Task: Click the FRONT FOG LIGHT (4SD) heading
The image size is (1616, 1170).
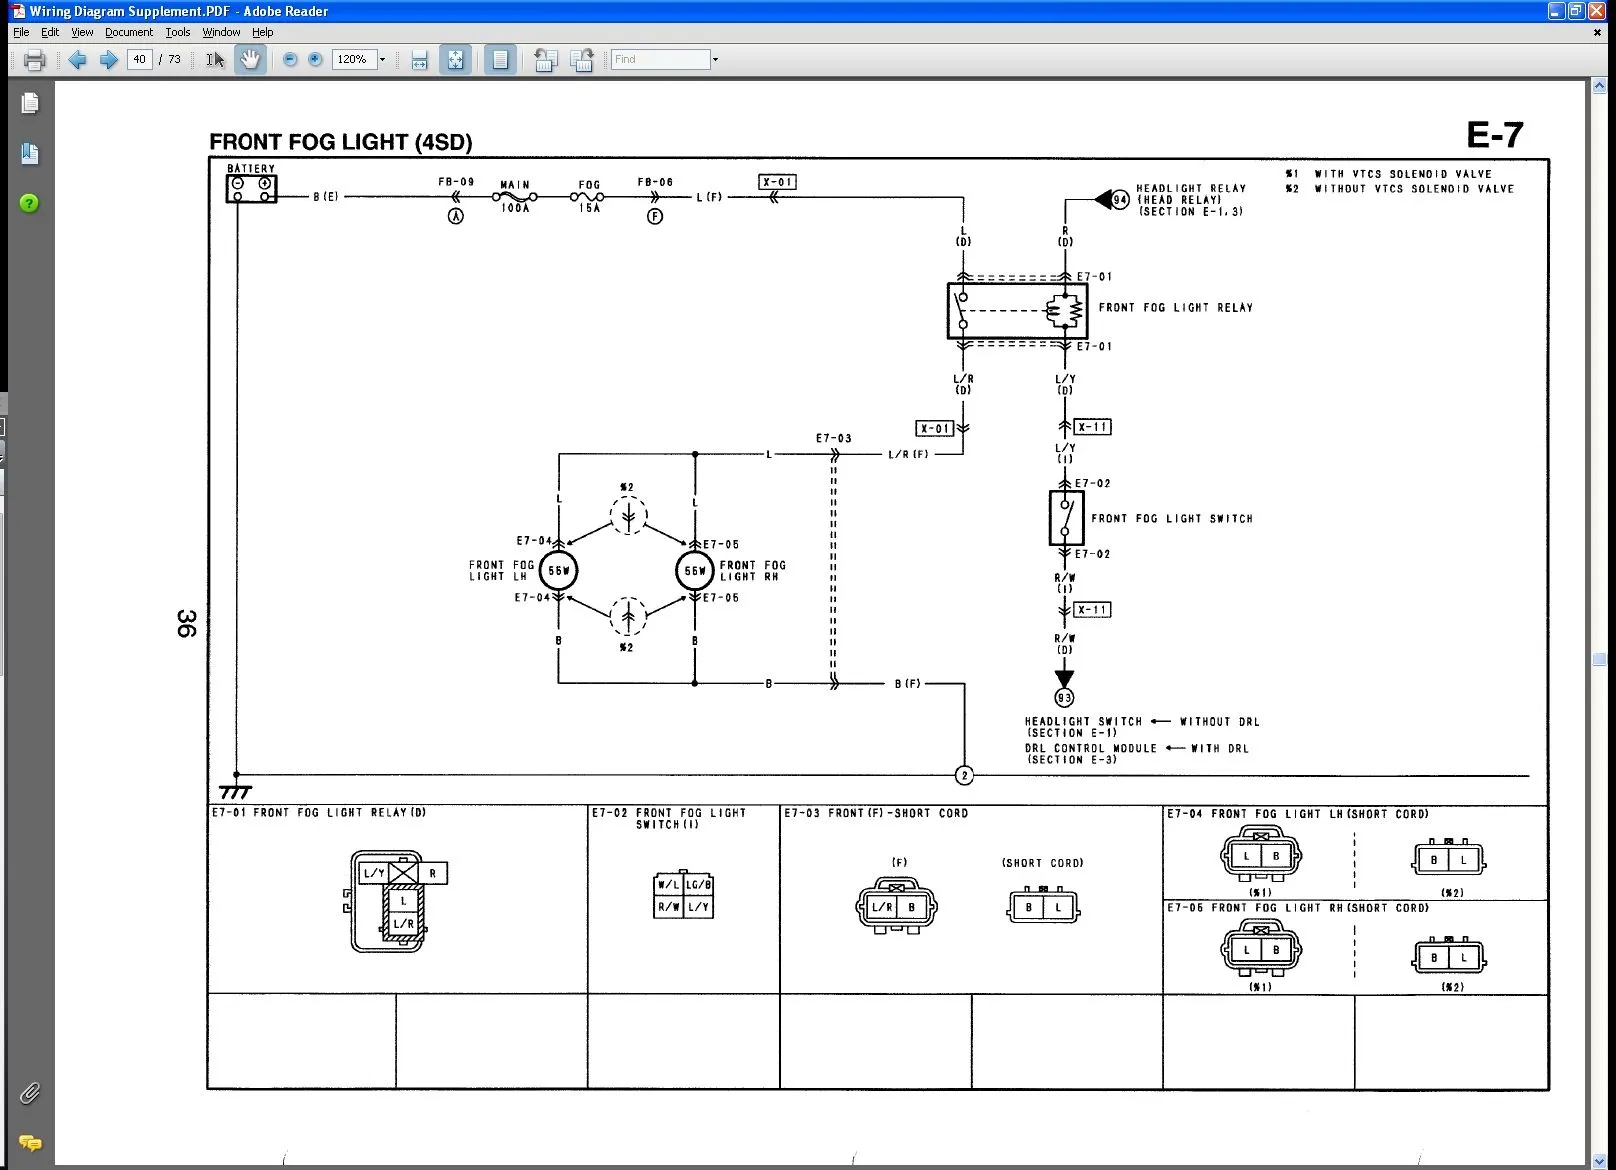Action: pyautogui.click(x=340, y=142)
